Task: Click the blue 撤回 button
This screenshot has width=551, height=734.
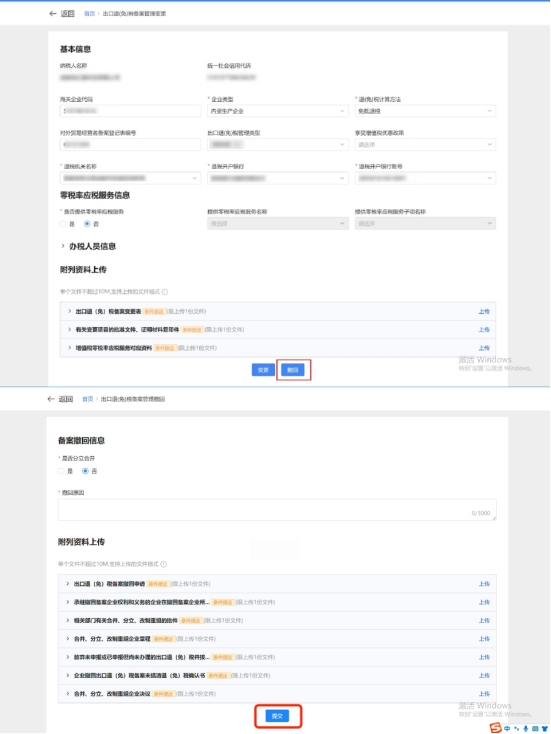Action: click(x=293, y=370)
